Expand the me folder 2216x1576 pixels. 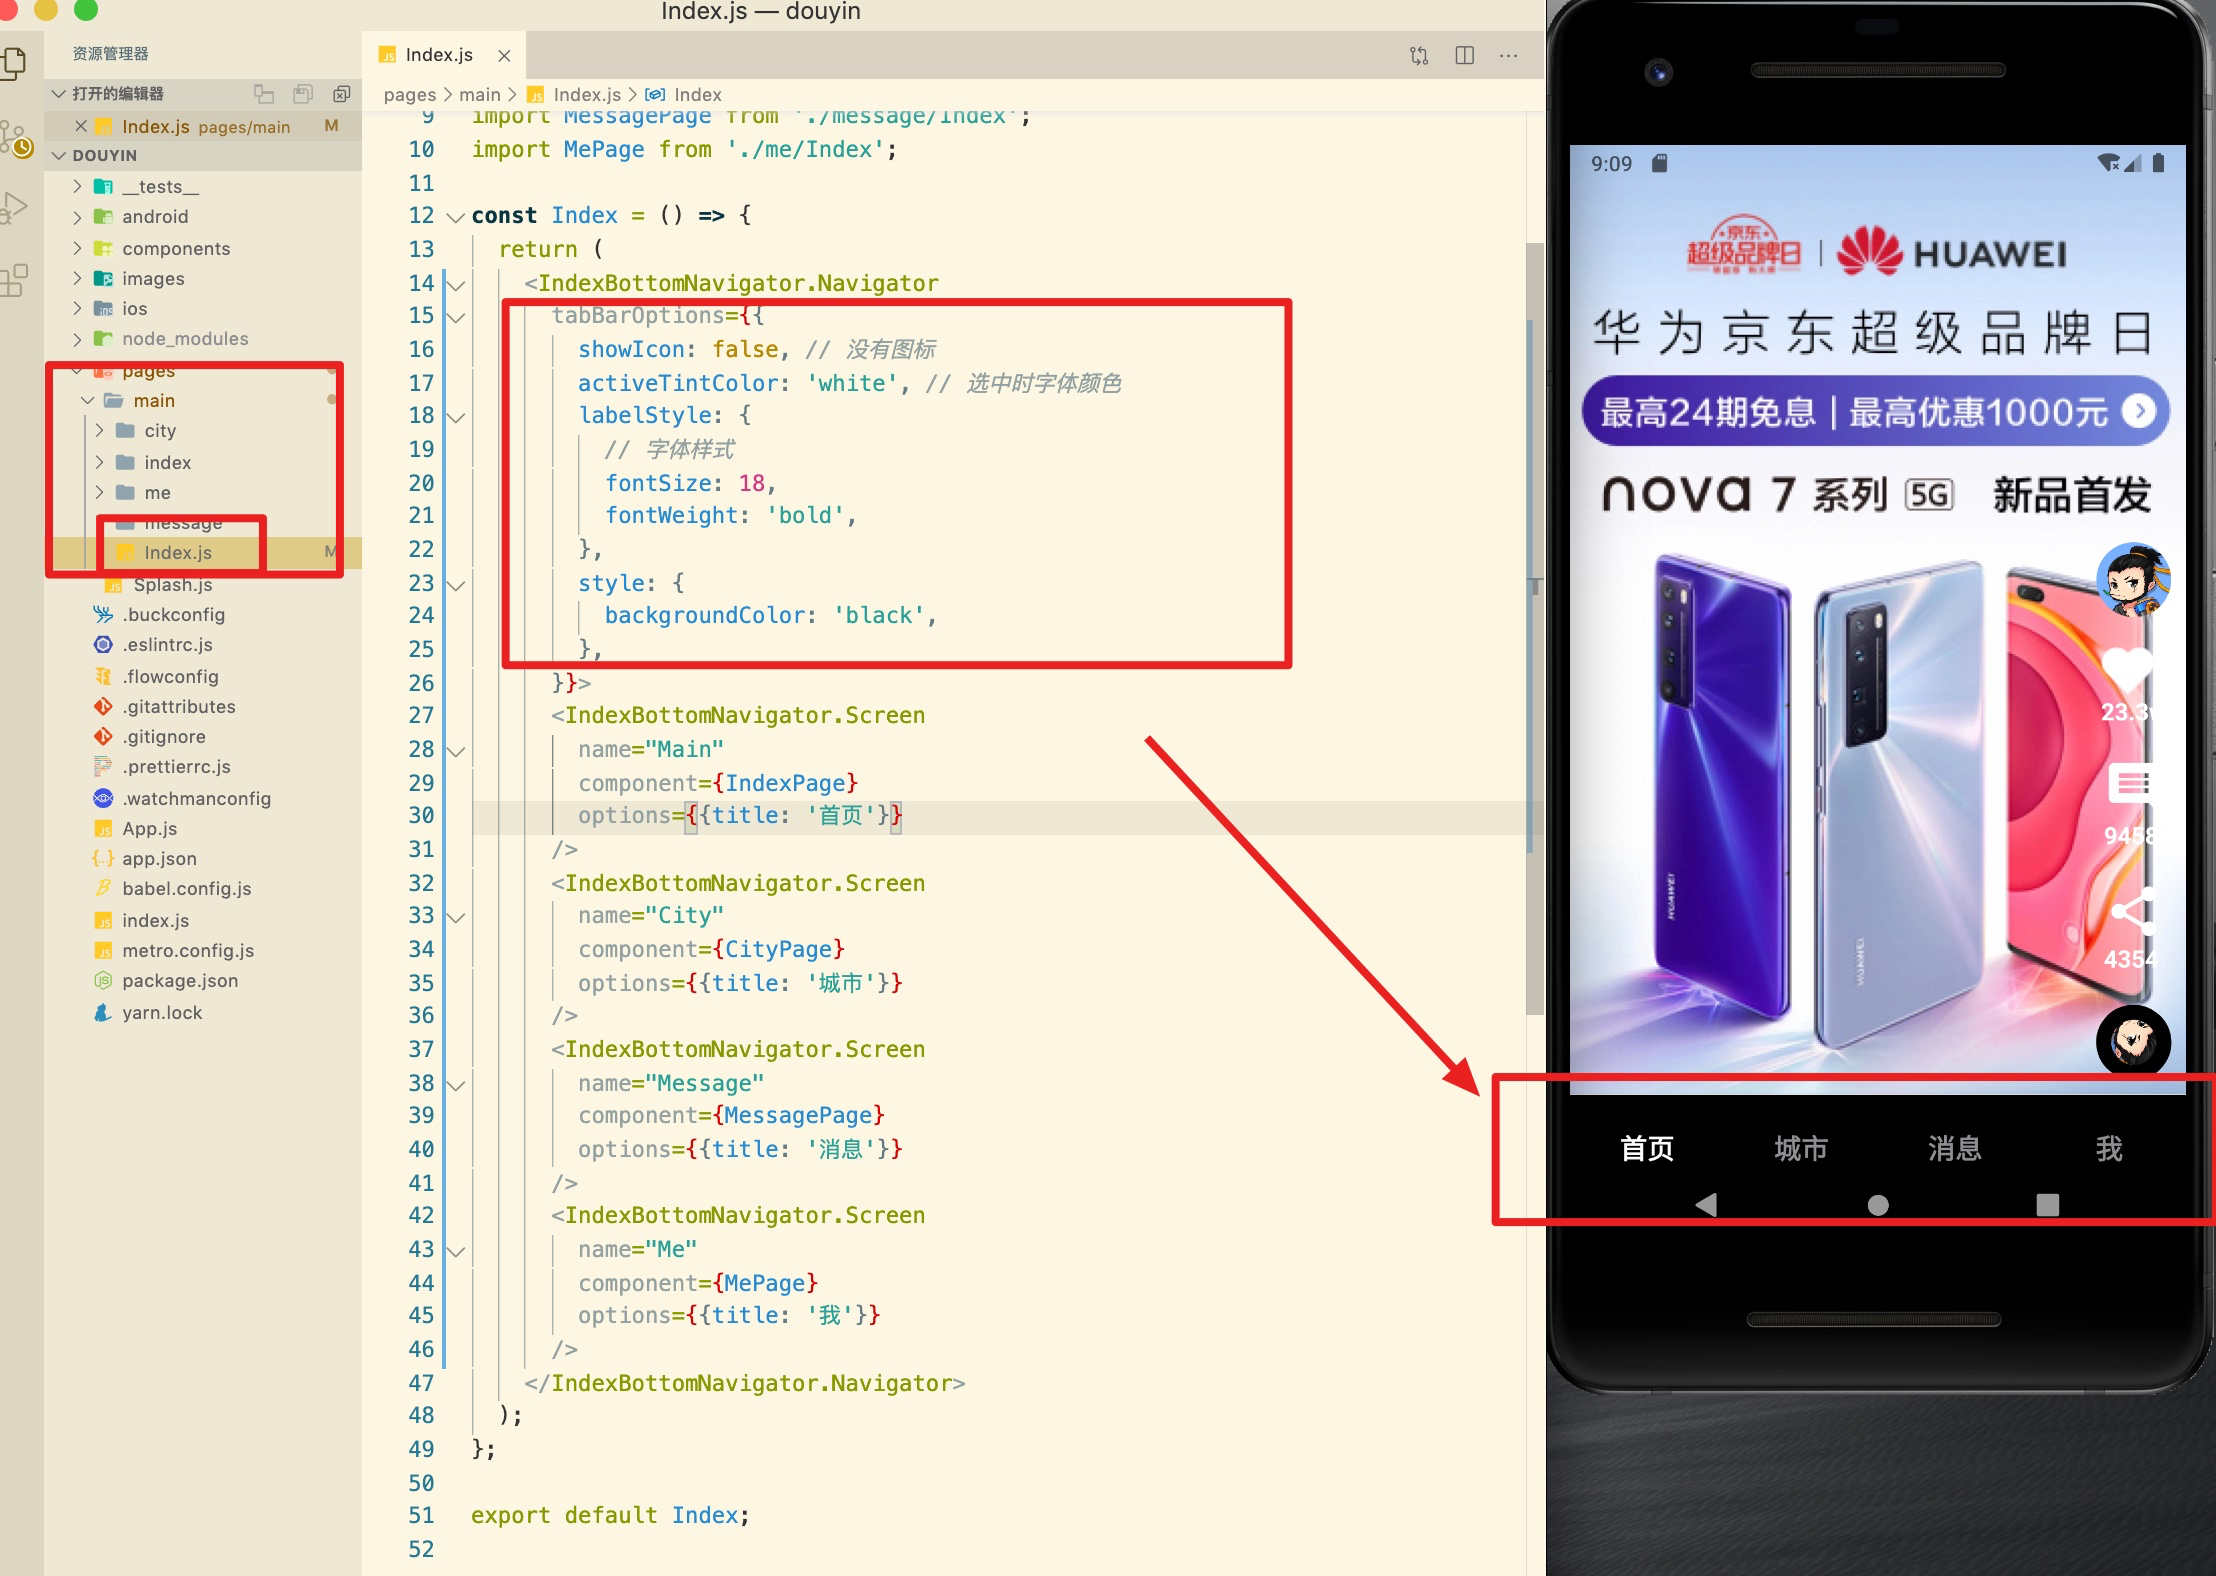tap(99, 492)
